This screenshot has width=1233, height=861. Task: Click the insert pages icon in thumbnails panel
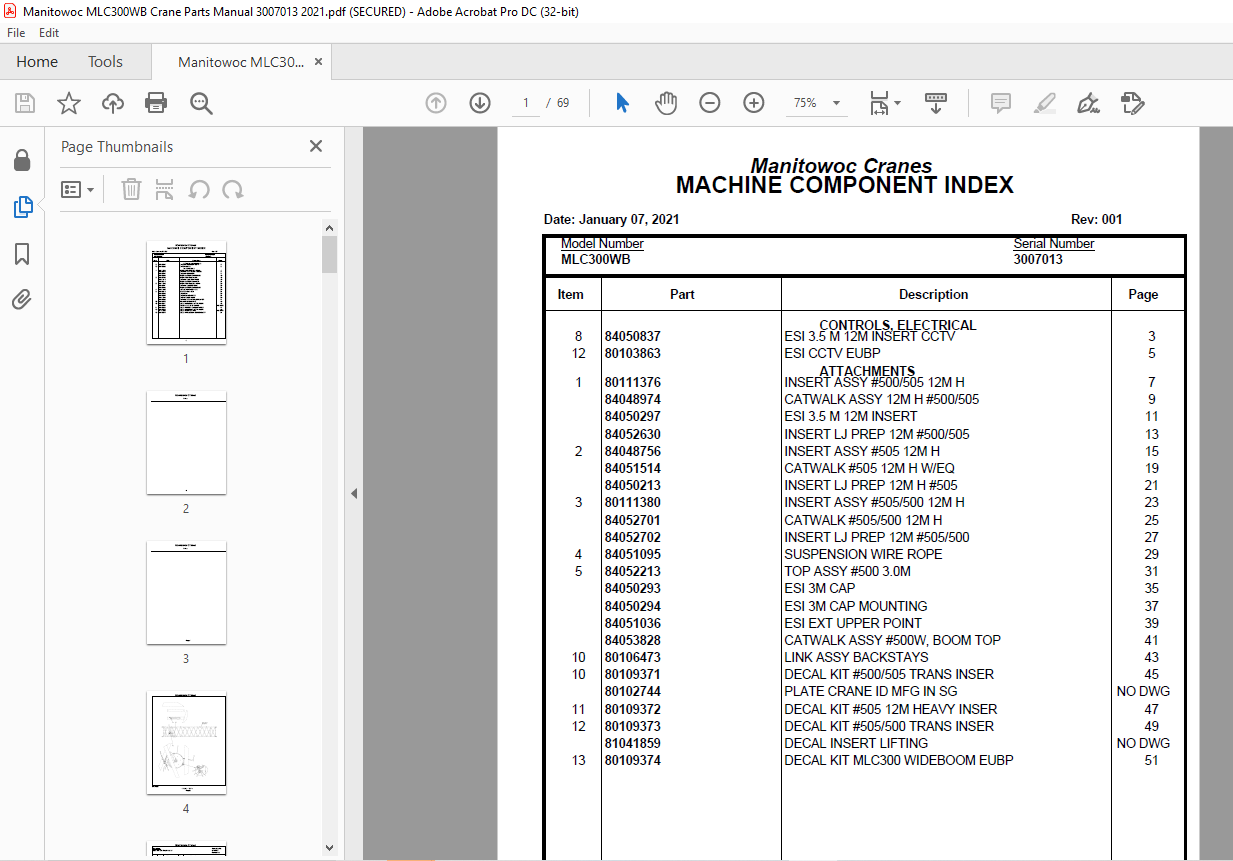point(165,189)
